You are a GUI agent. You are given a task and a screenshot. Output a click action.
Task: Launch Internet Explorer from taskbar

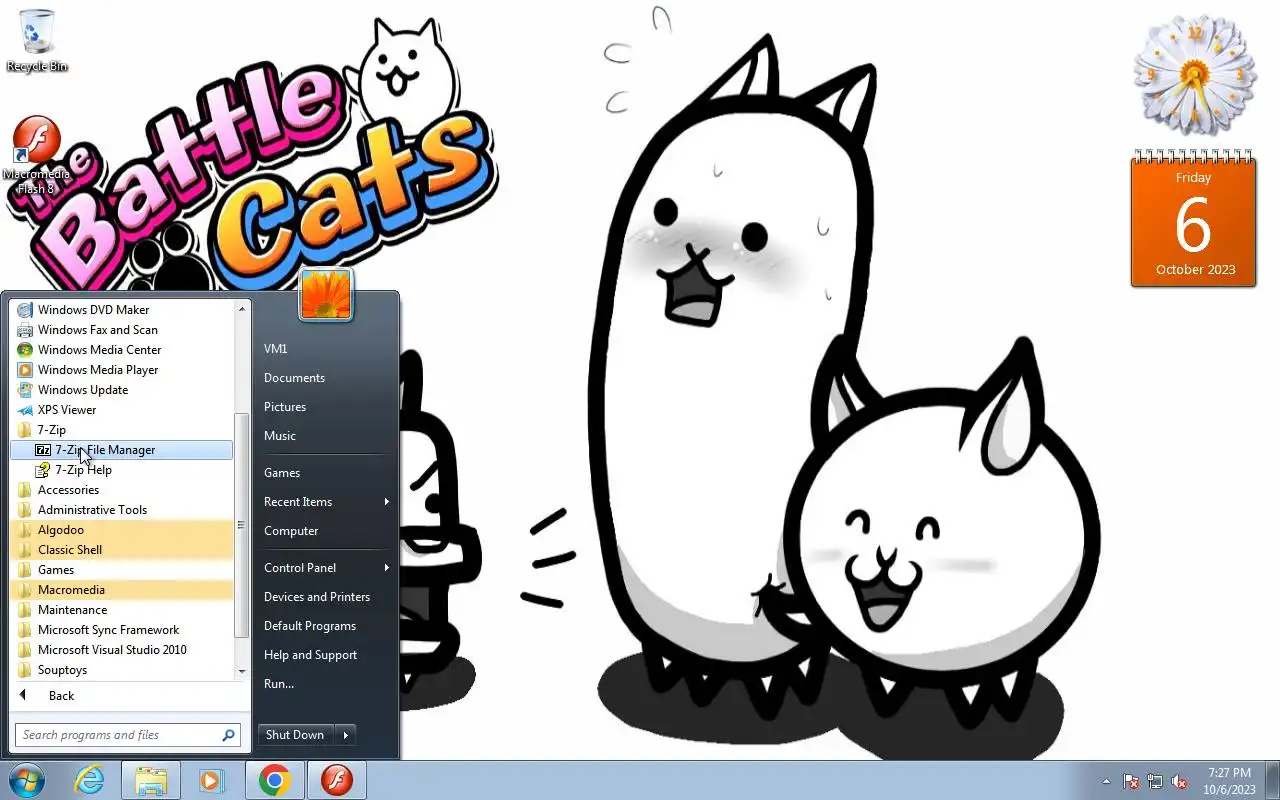(90, 780)
